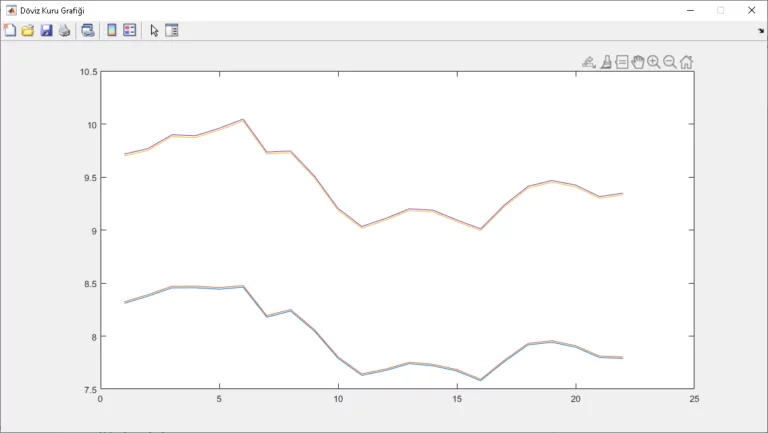Print the figure using the printer icon
Image resolution: width=768 pixels, height=433 pixels.
[64, 30]
